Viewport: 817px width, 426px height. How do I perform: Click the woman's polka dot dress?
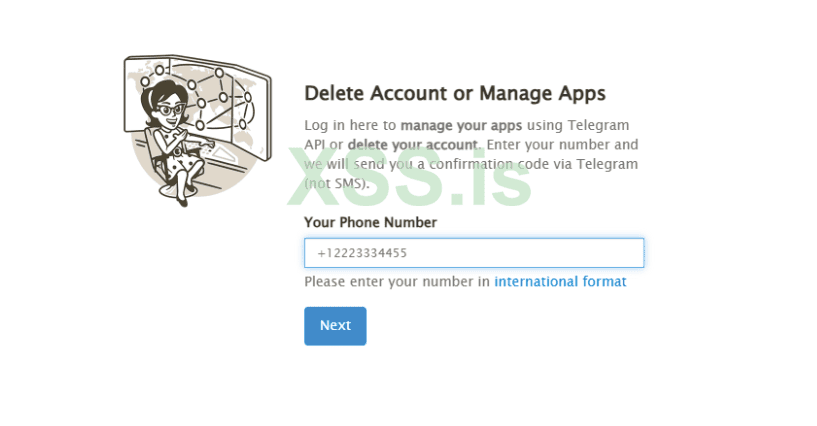pos(179,155)
